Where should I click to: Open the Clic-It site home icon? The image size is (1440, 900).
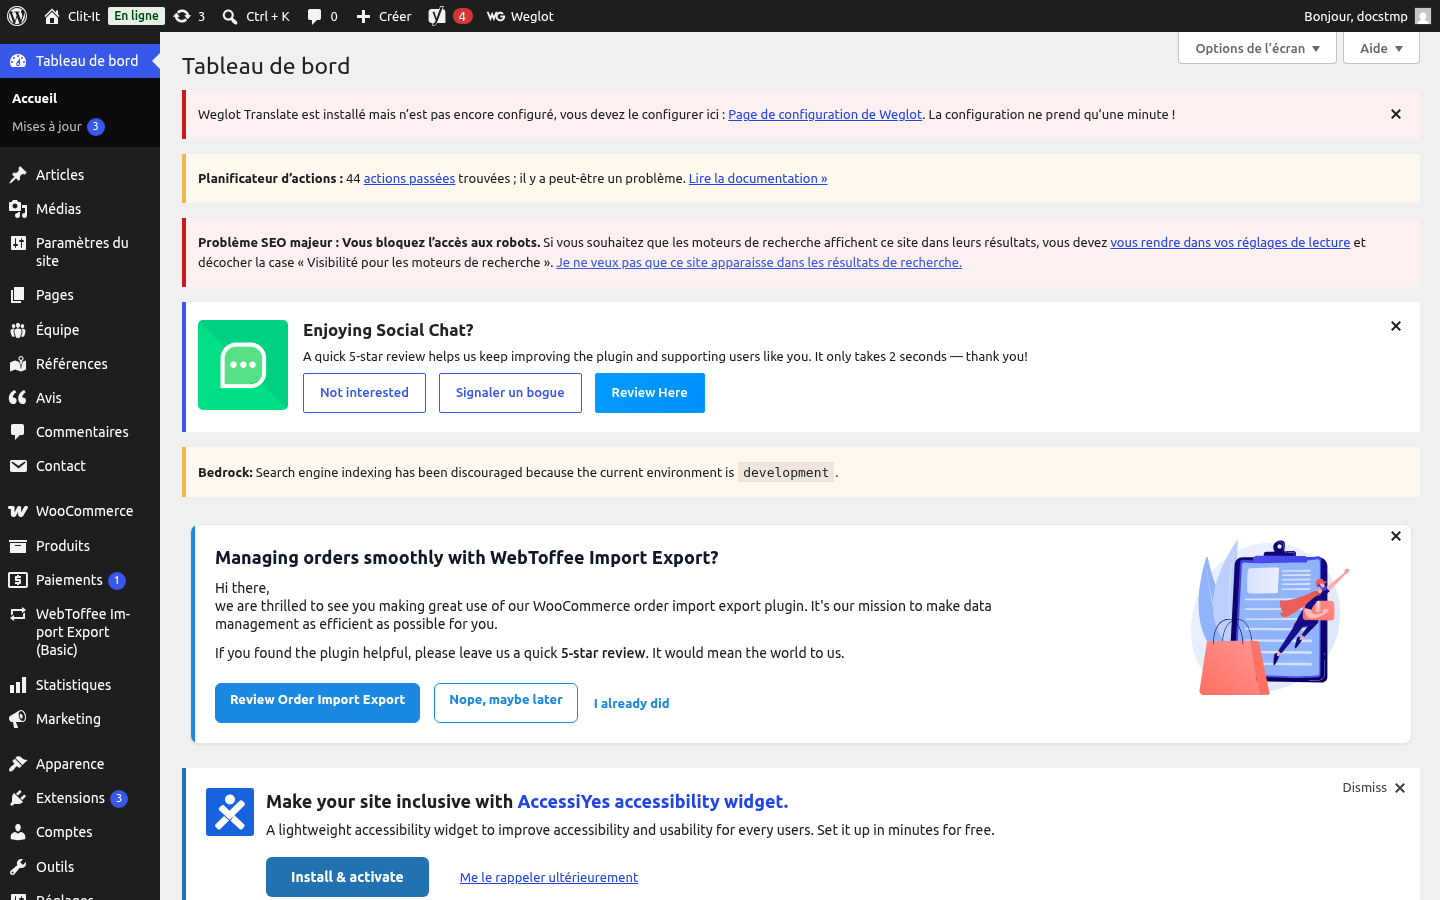point(52,16)
